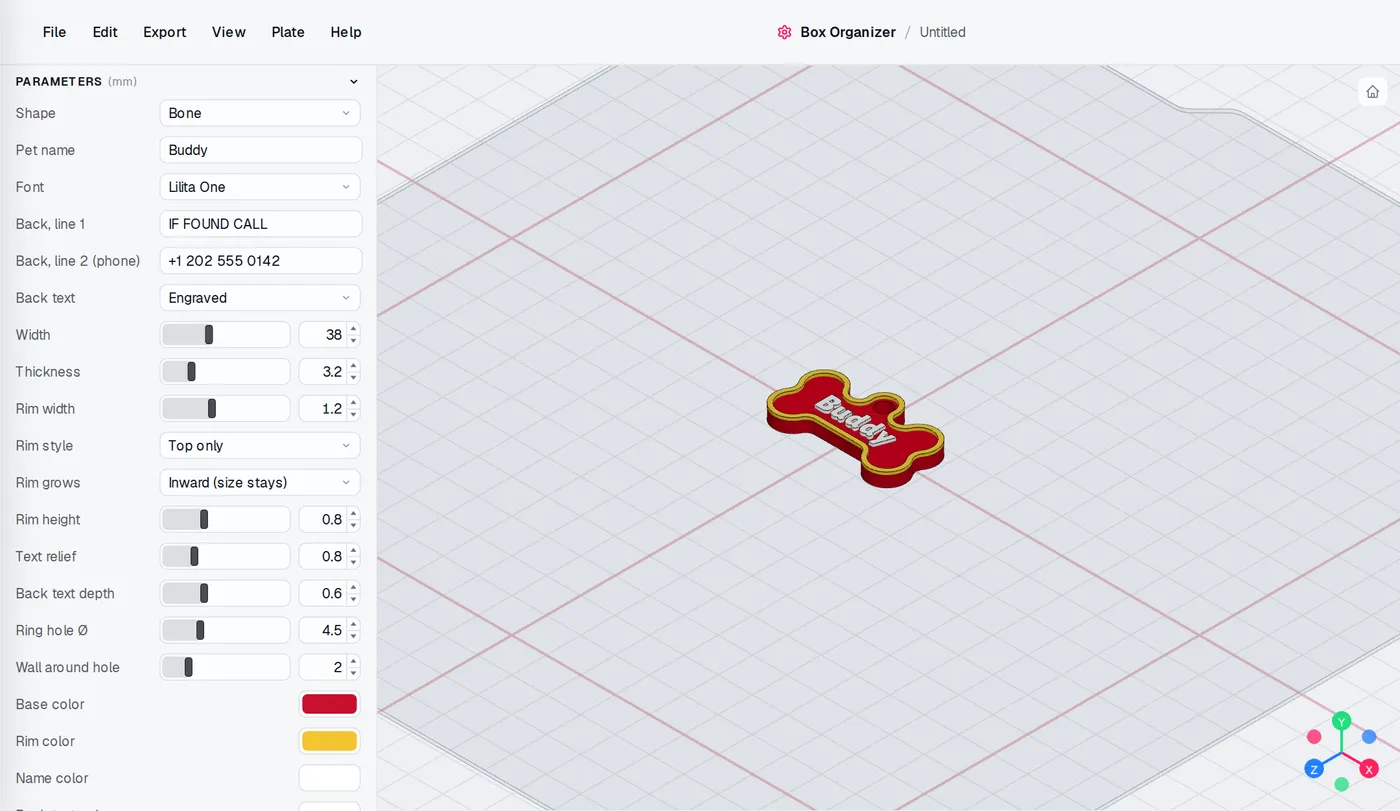Open the Plate menu
Image resolution: width=1400 pixels, height=811 pixels.
288,32
